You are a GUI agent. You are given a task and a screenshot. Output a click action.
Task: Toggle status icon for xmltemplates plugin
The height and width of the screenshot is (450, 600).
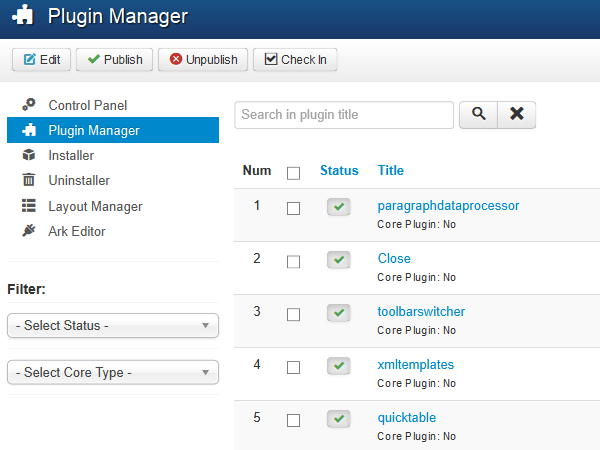point(339,366)
